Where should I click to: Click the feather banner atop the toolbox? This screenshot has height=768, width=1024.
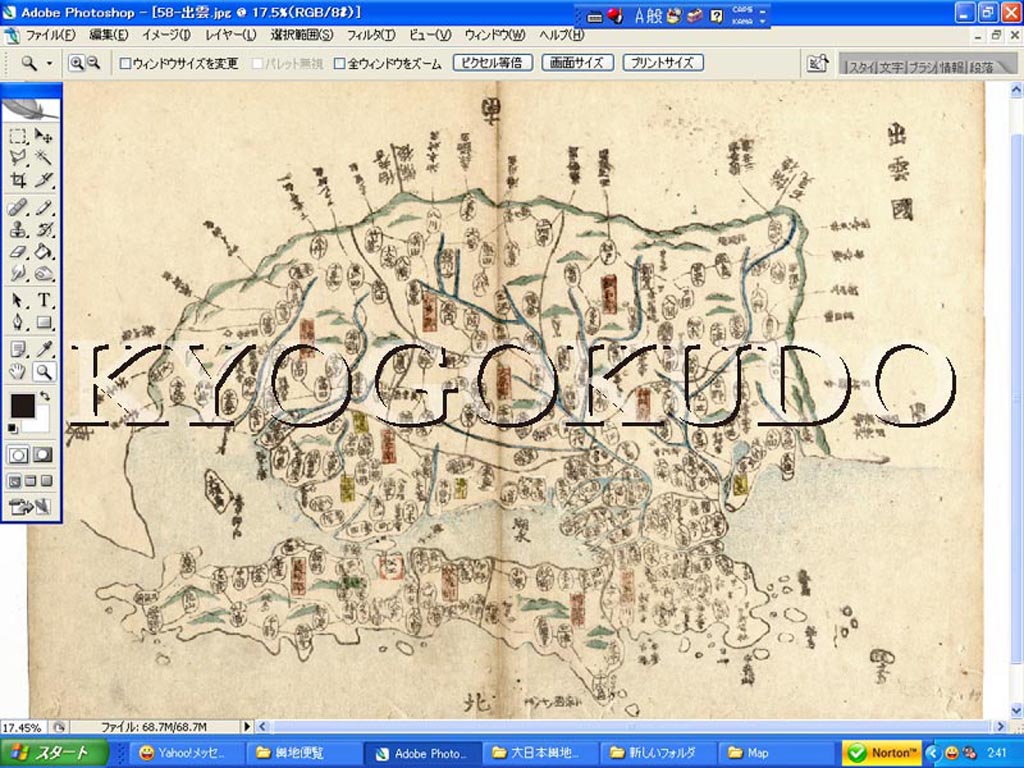pyautogui.click(x=31, y=108)
